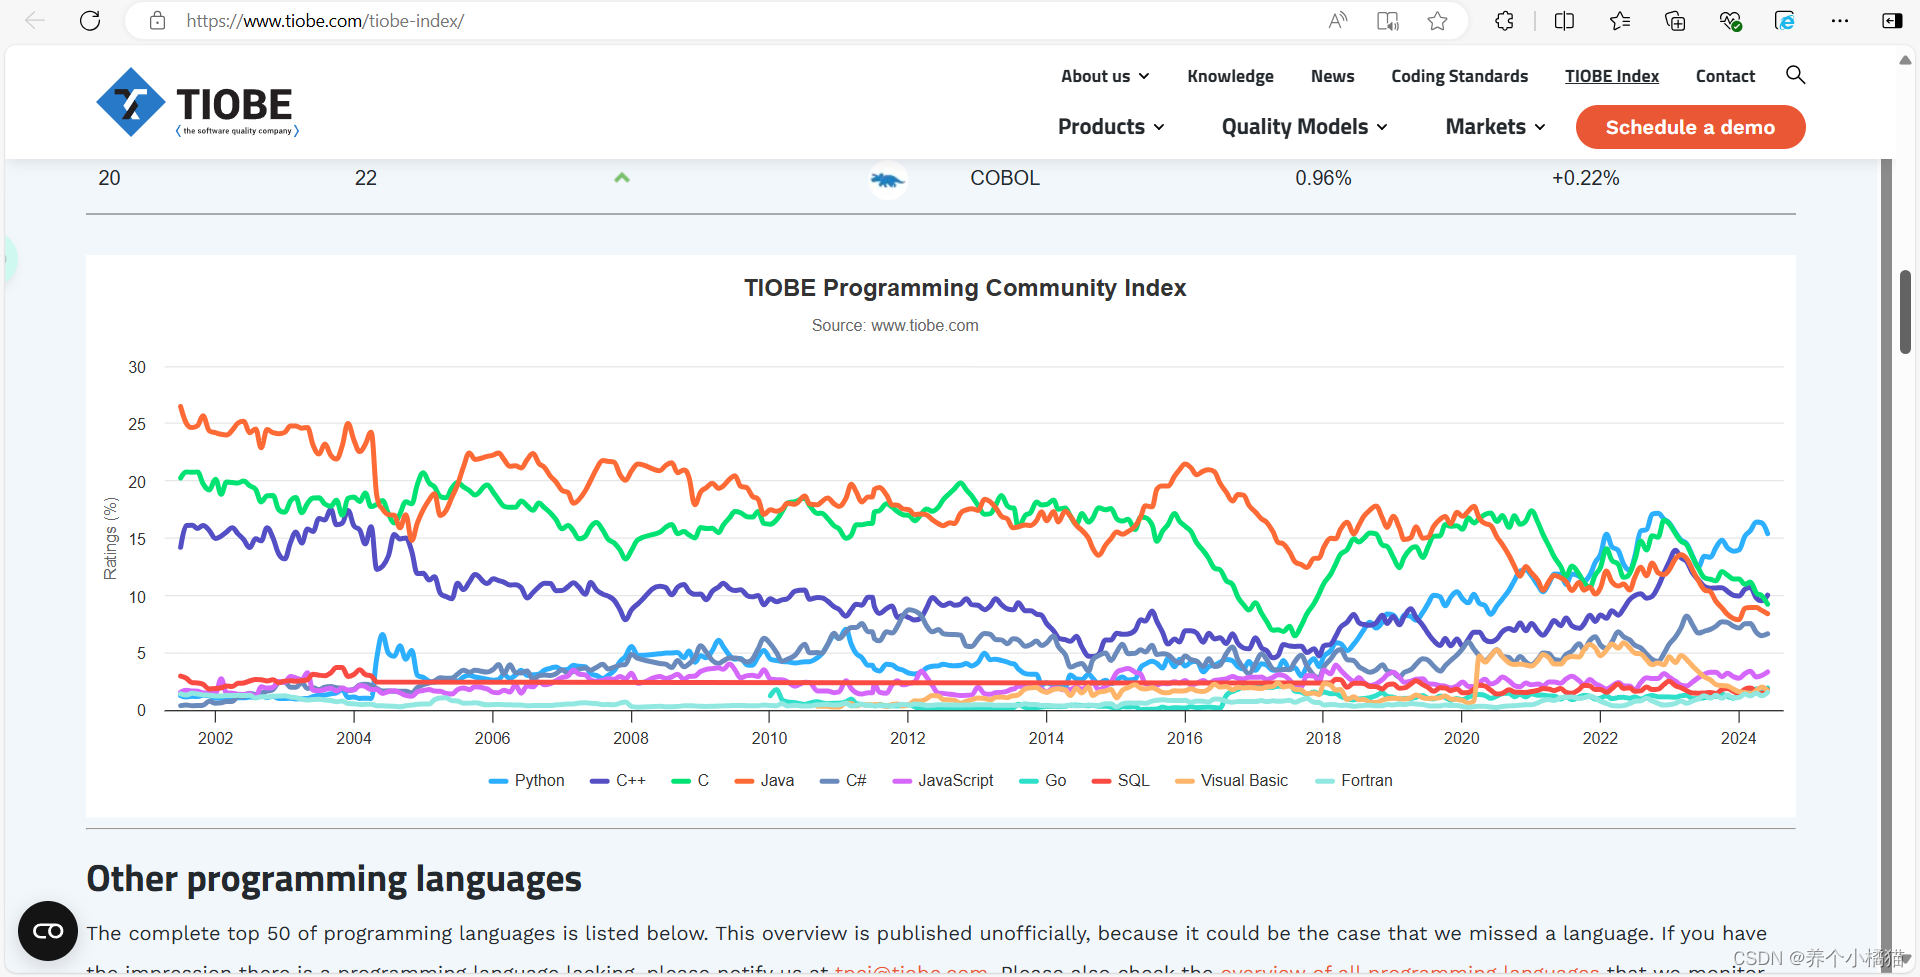Image resolution: width=1920 pixels, height=977 pixels.
Task: Click the 2010 x-axis label
Action: point(769,738)
